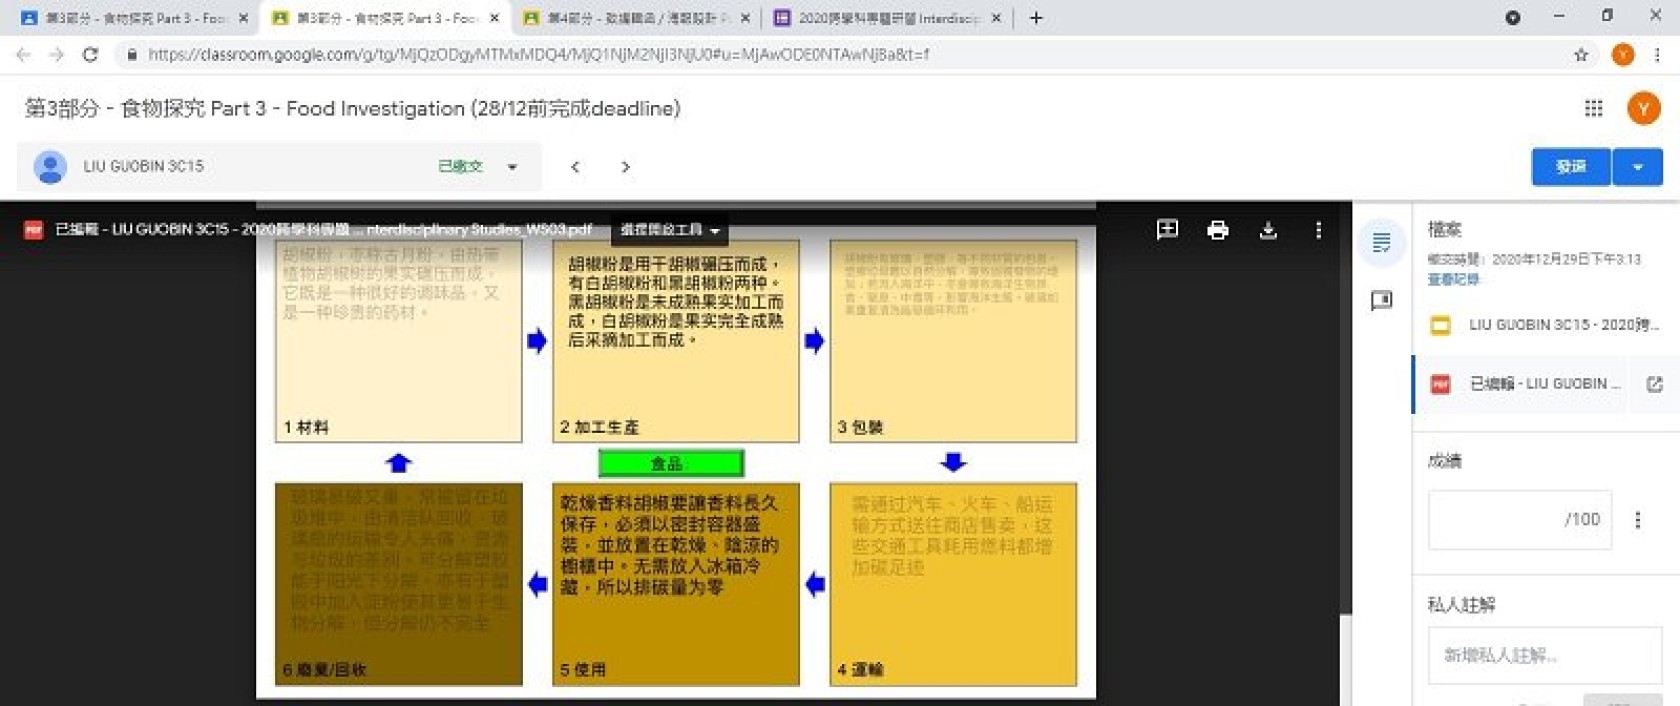Open the Google apps grid
This screenshot has width=1680, height=706.
(1593, 108)
